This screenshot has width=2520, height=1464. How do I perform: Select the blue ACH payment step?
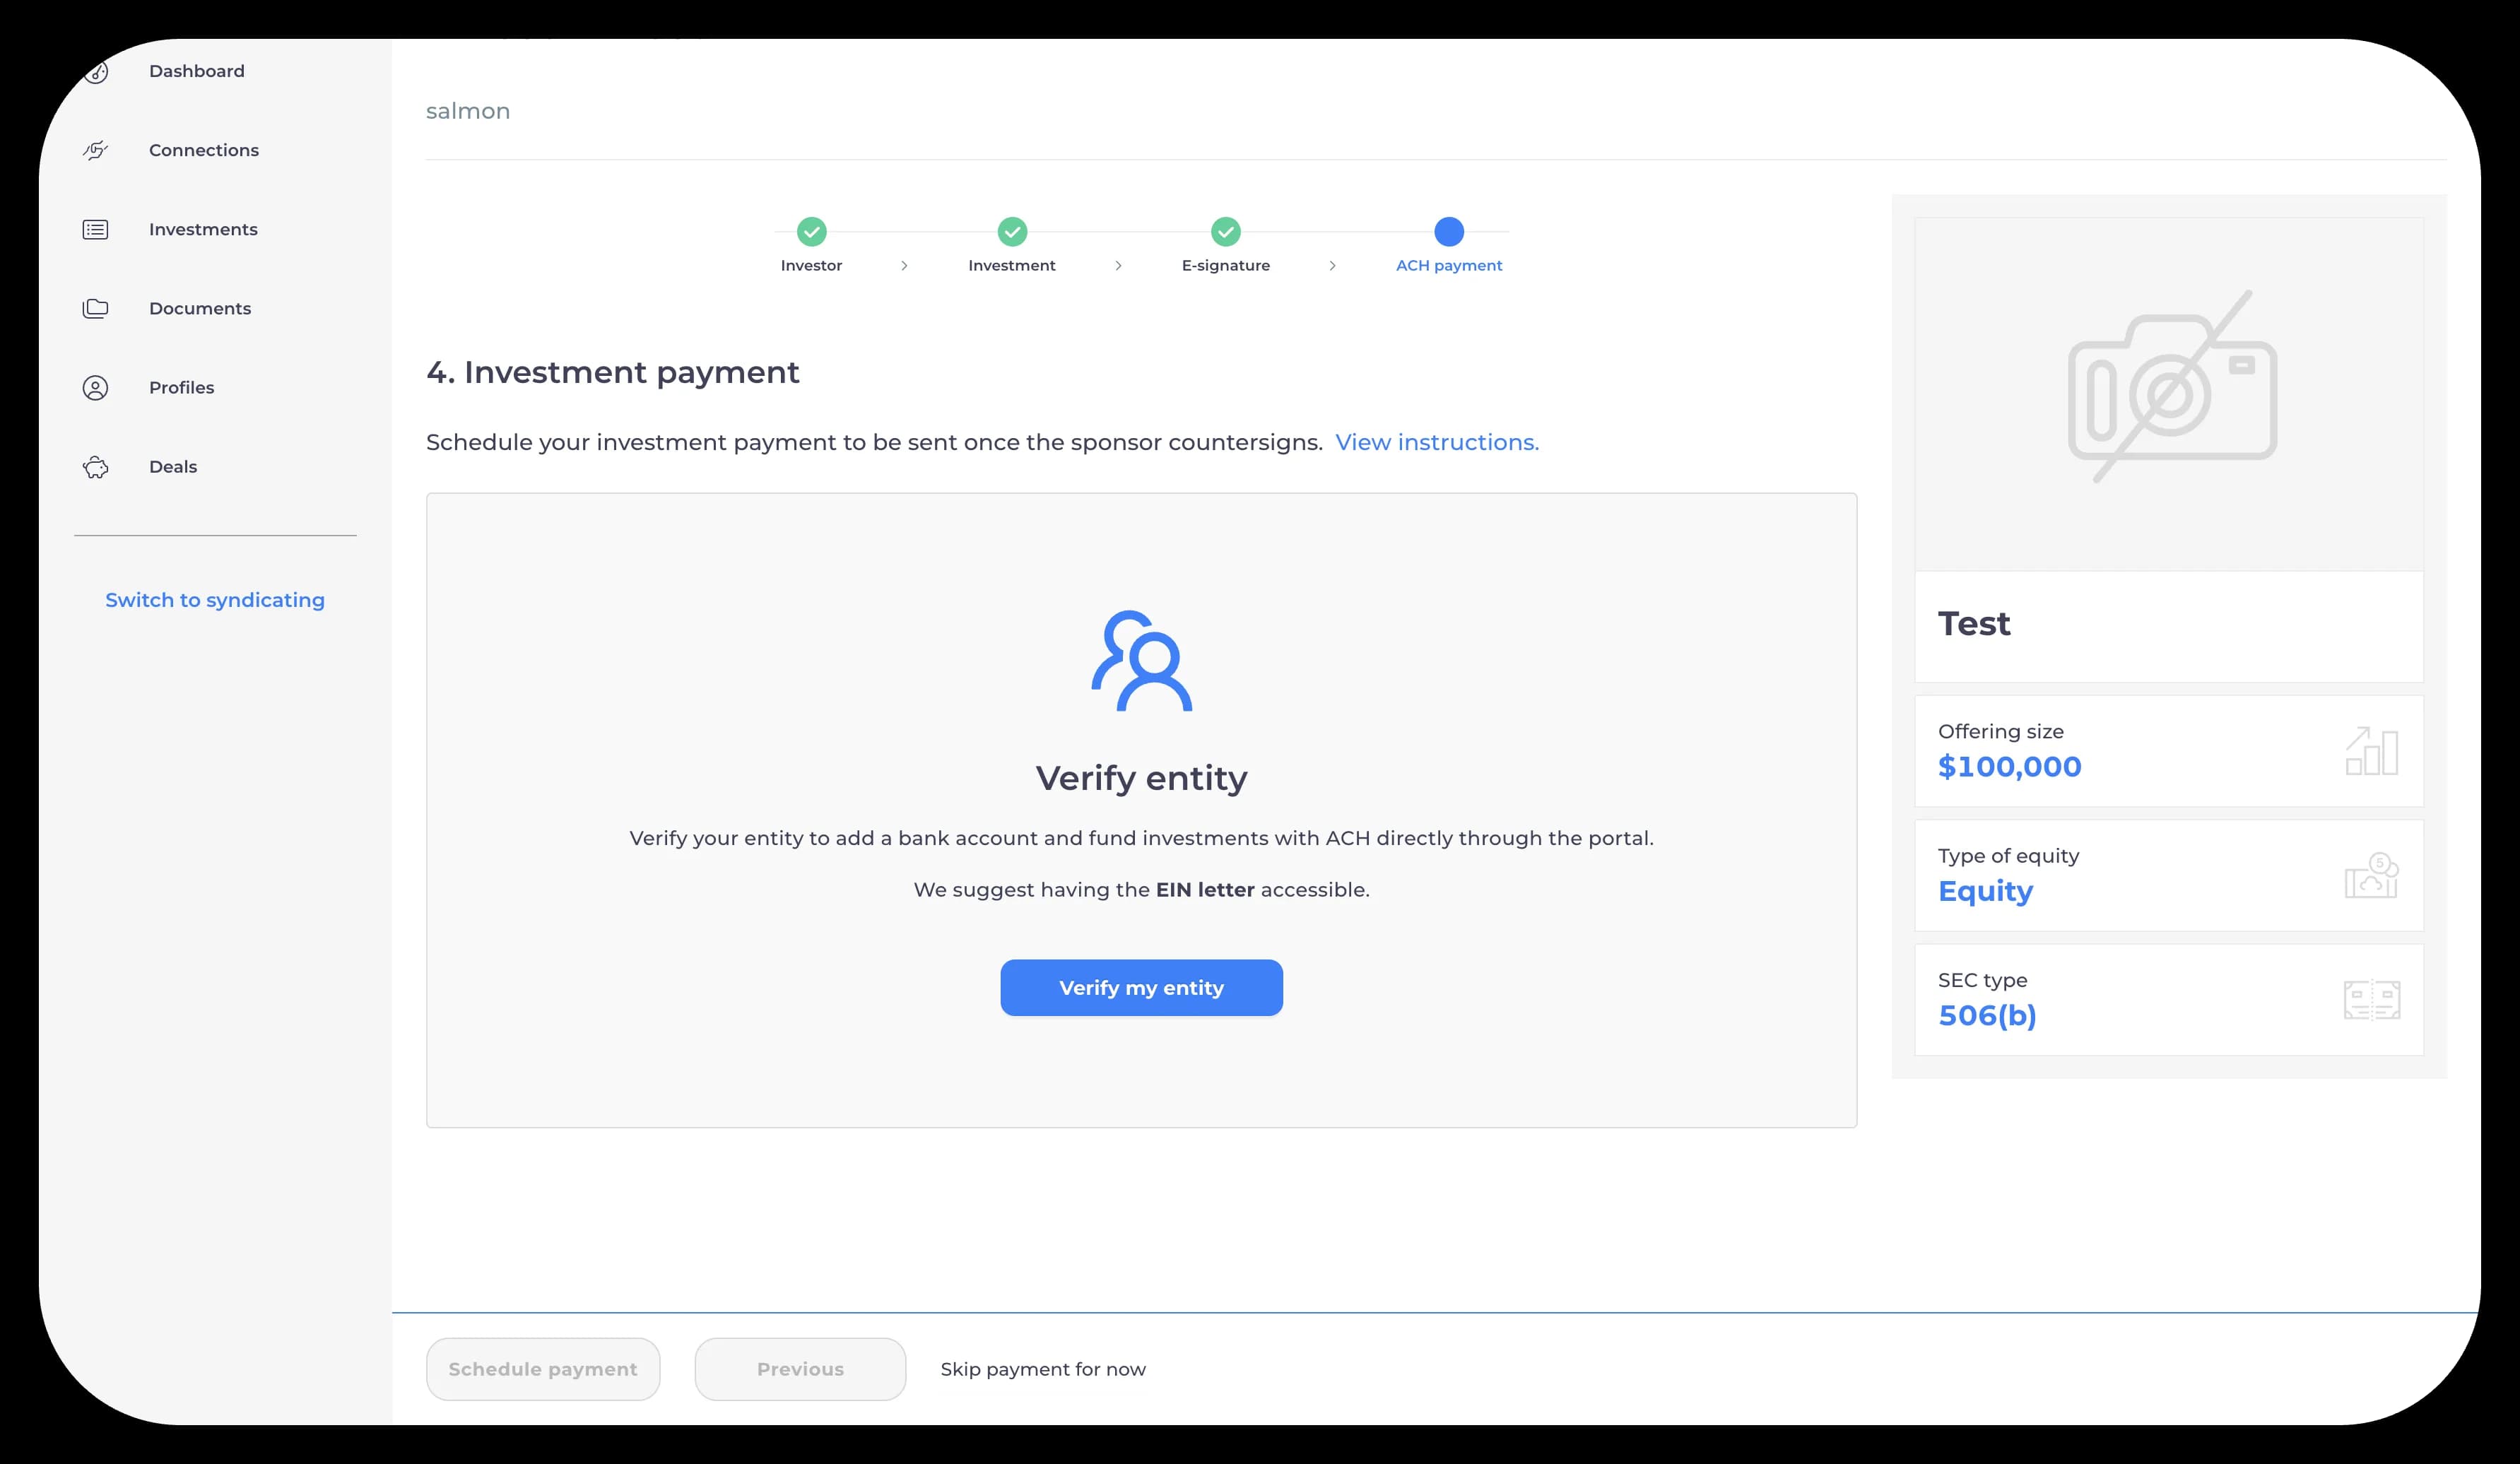[1448, 232]
